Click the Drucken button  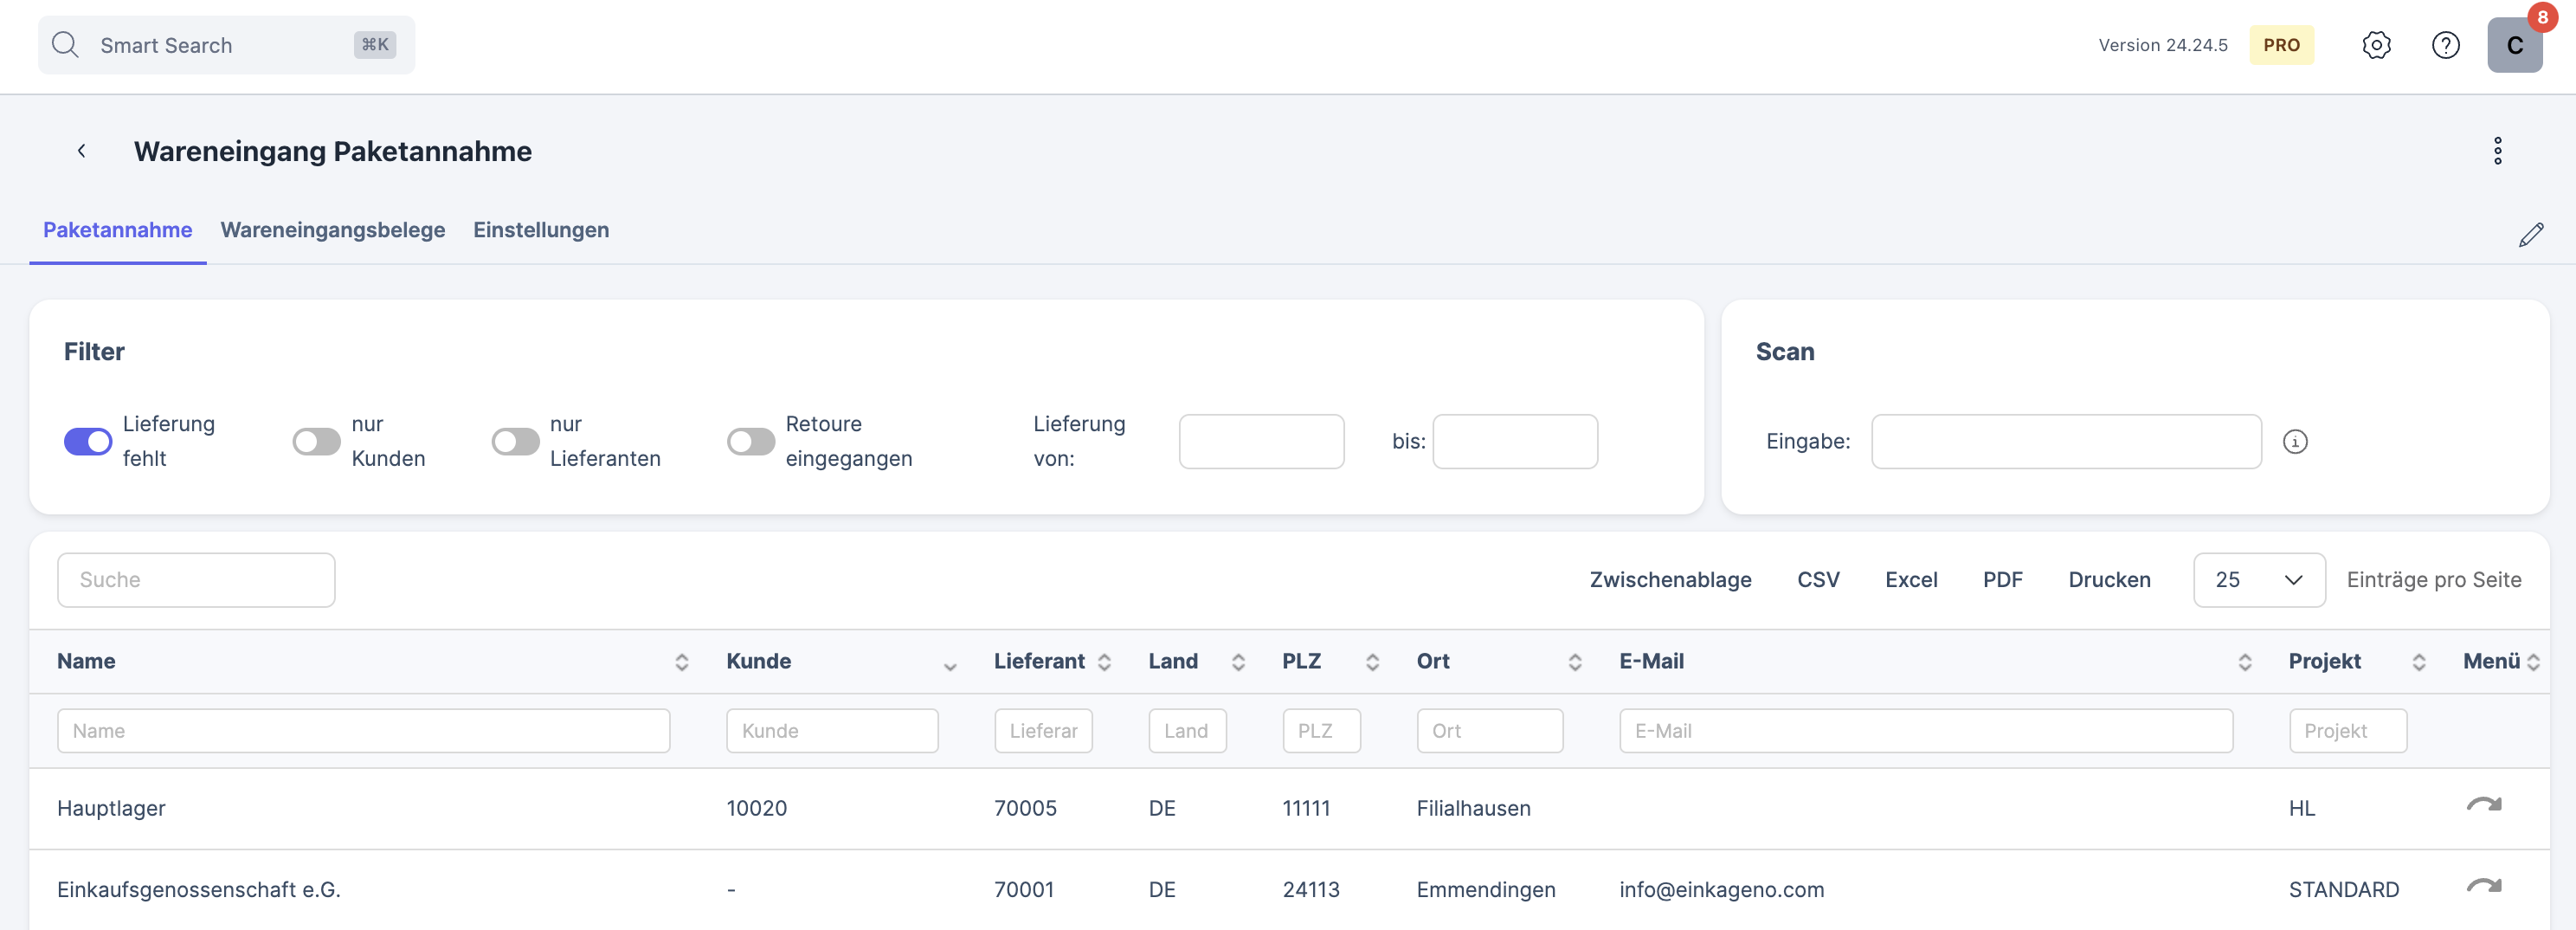tap(2108, 580)
